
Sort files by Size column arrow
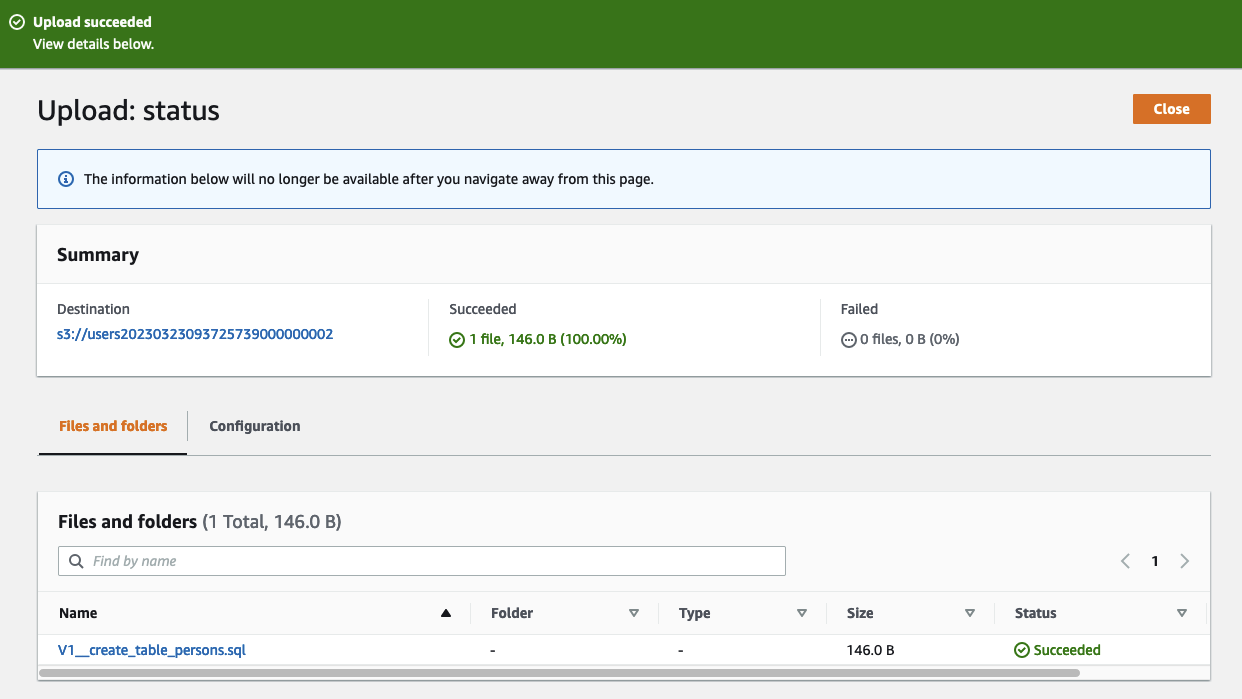(969, 613)
